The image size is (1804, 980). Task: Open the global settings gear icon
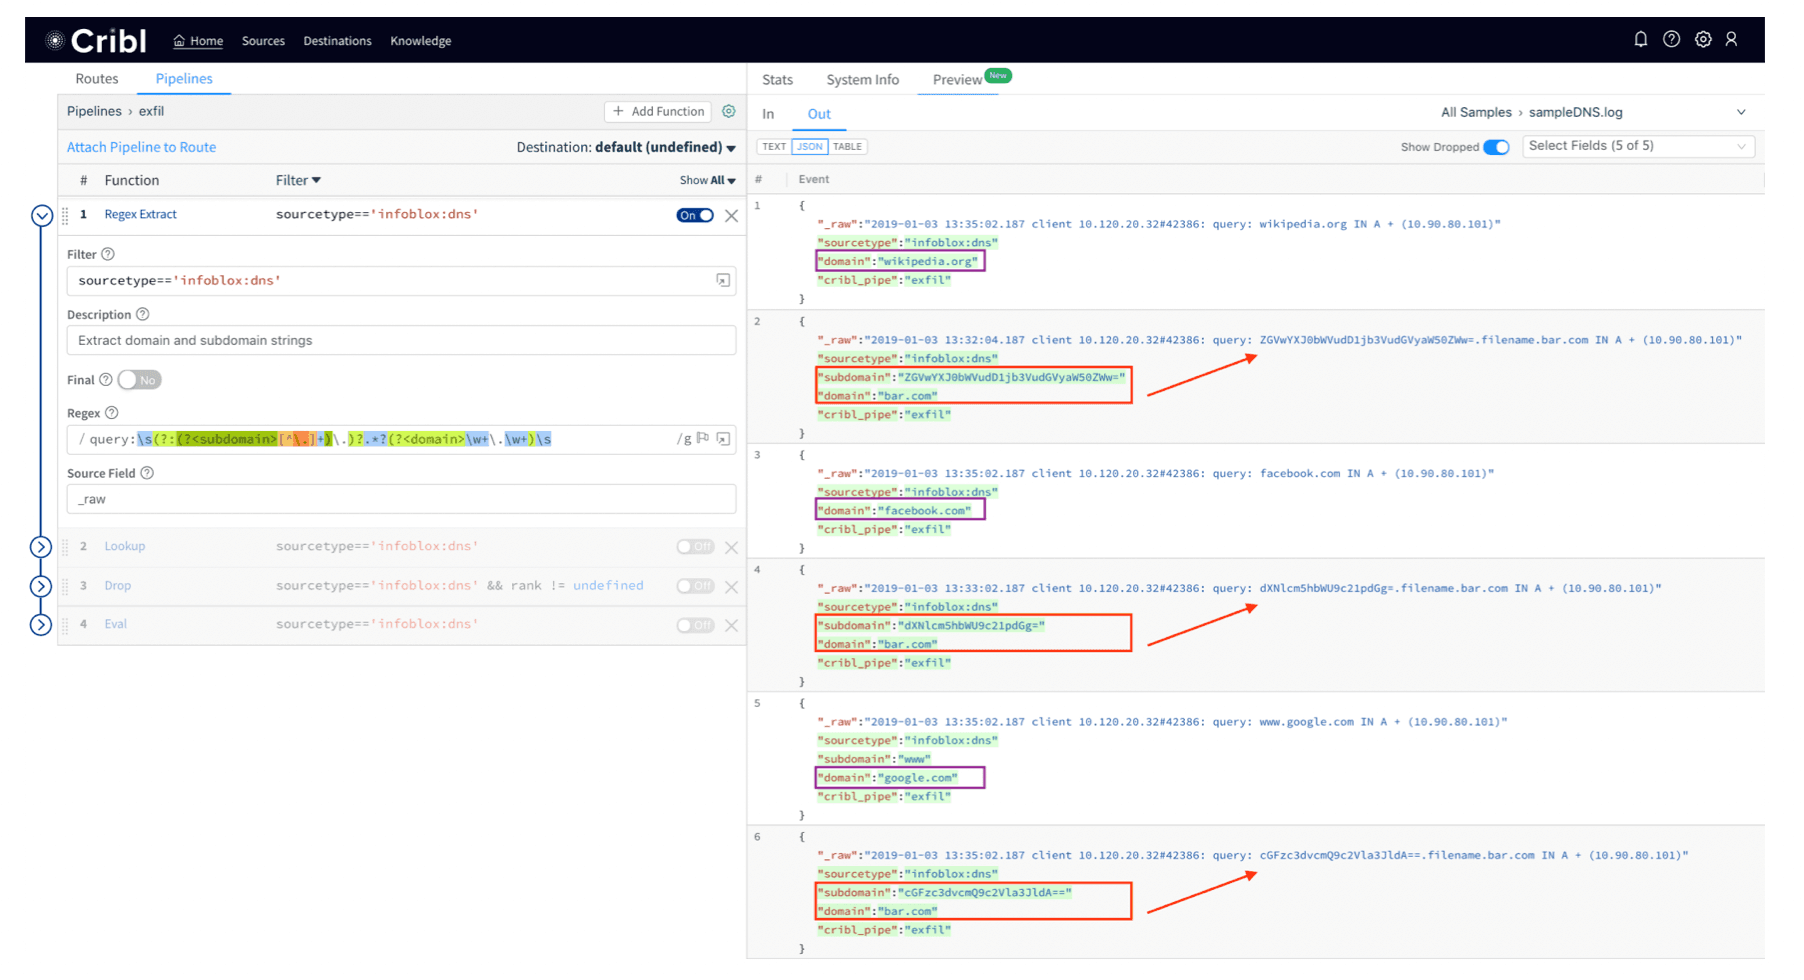[x=1702, y=40]
